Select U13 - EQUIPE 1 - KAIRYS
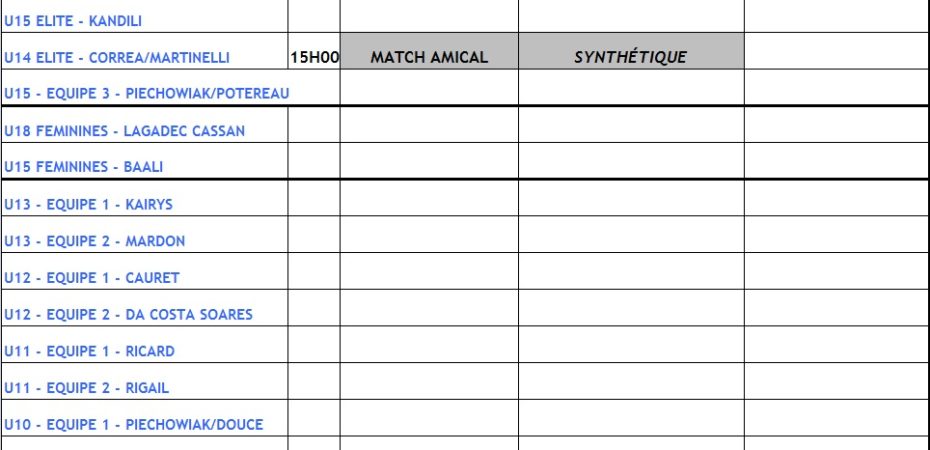Screen dimensions: 930x450 88,204
